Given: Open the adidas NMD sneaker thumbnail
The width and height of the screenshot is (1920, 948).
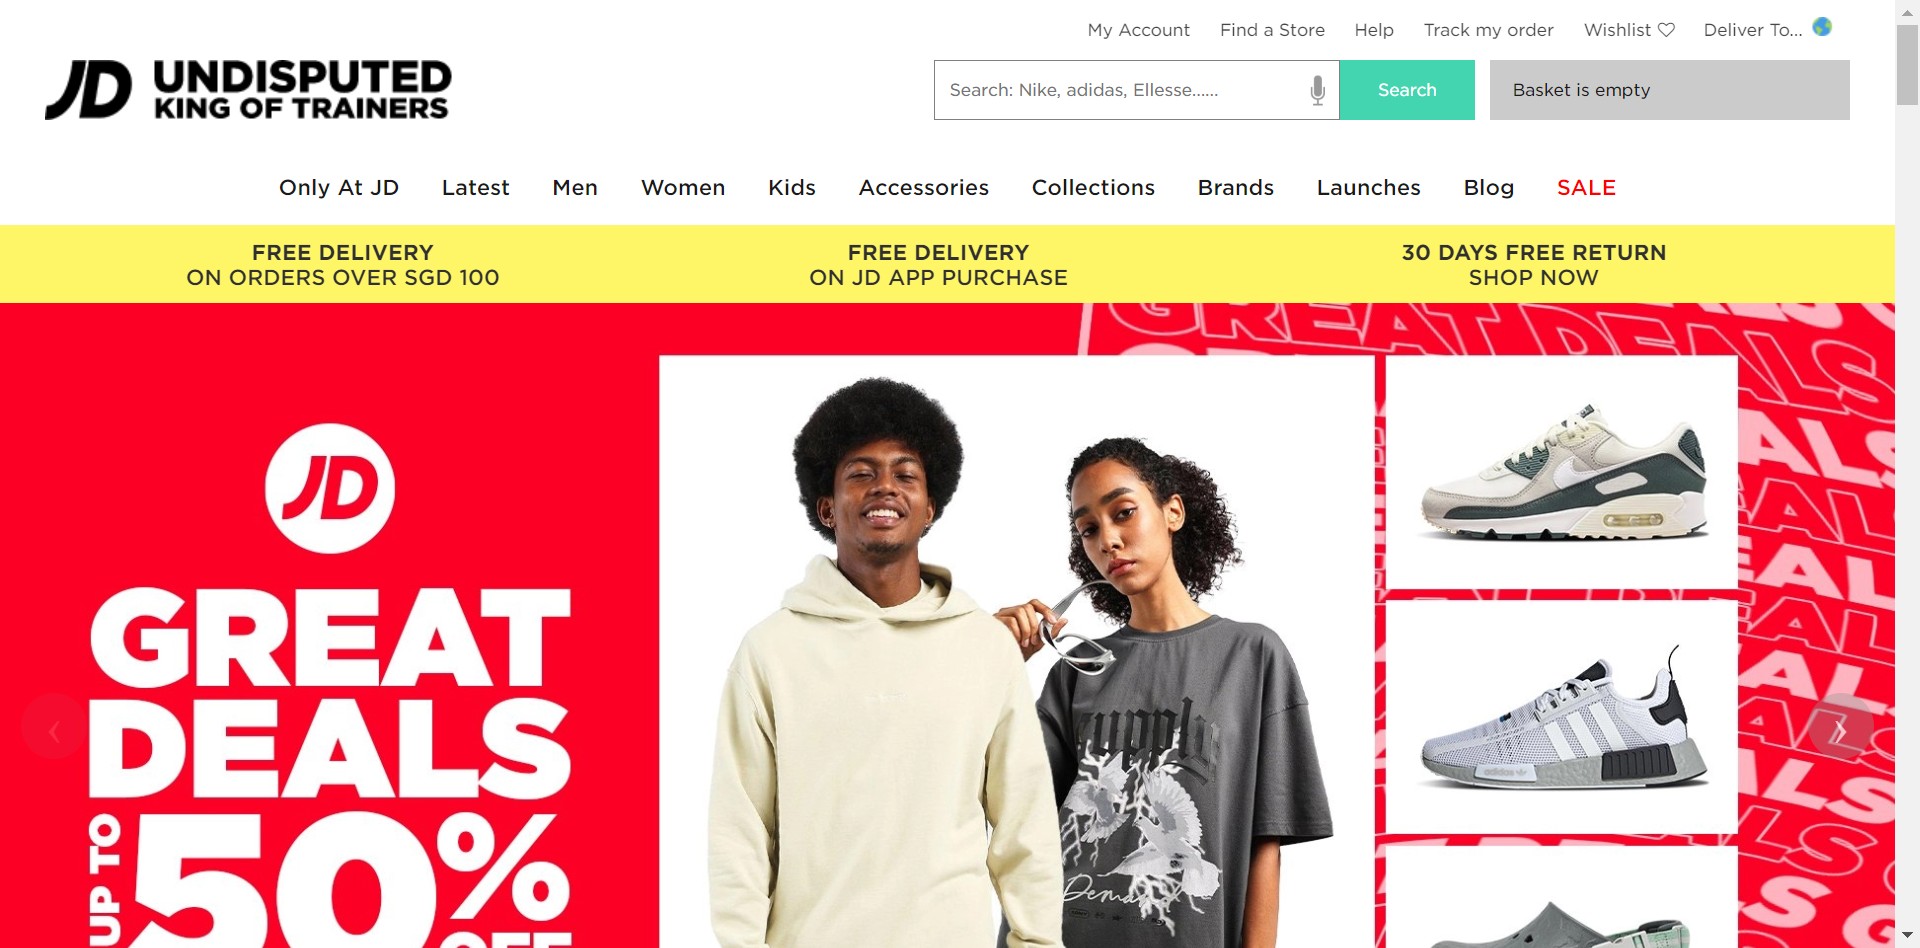Looking at the screenshot, I should (1561, 716).
